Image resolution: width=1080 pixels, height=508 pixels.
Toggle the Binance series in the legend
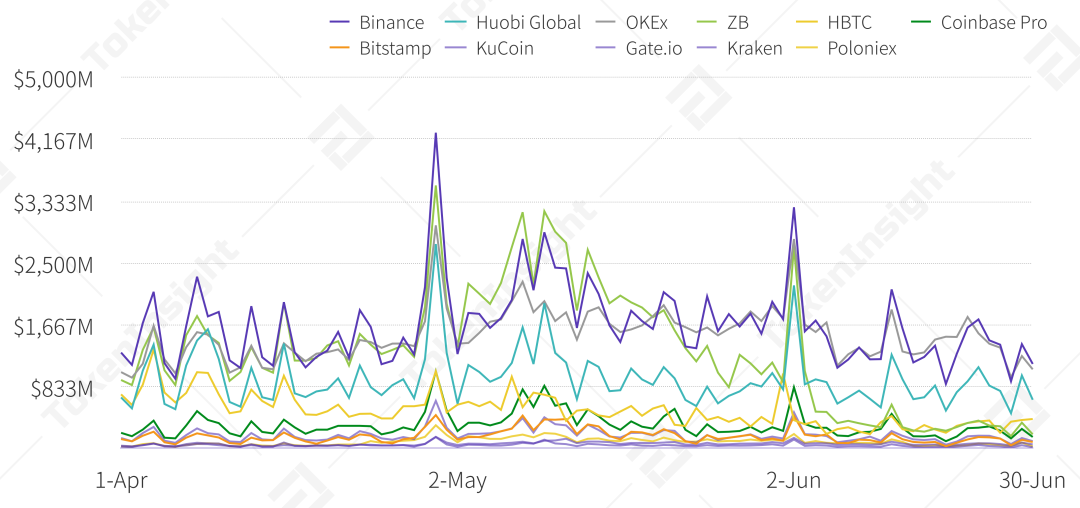tap(391, 22)
